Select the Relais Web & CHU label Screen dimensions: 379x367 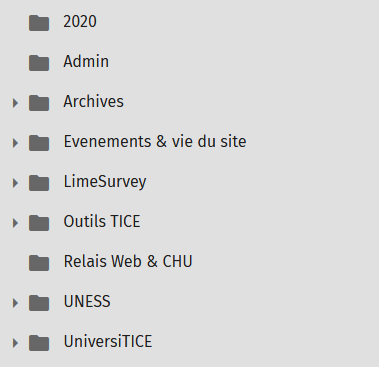pyautogui.click(x=128, y=261)
